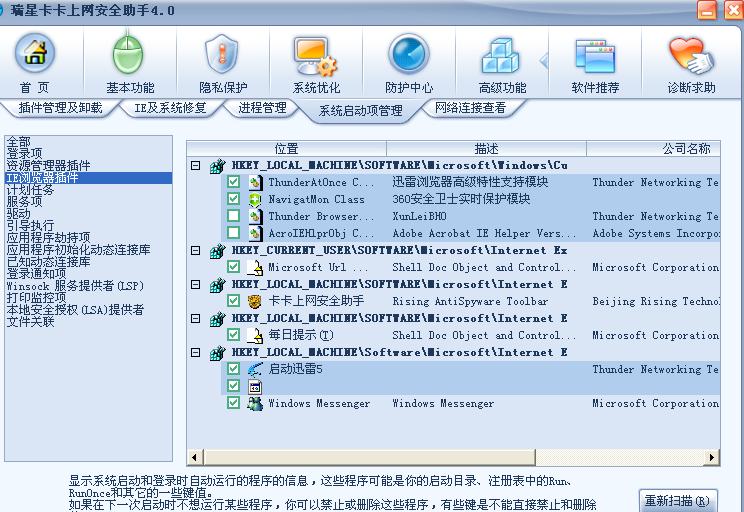The height and width of the screenshot is (512, 744).
Task: Click the horizontal scrollbar thumb
Action: point(369,457)
